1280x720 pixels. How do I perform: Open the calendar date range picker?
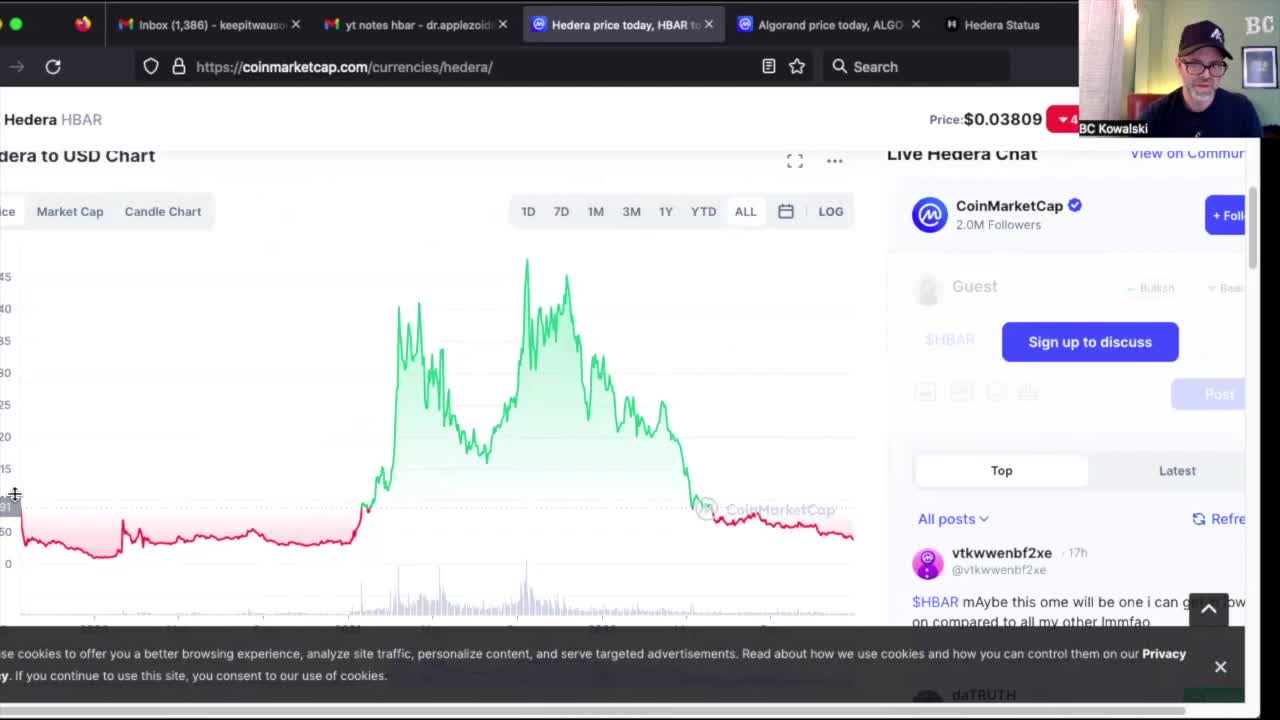click(x=786, y=211)
